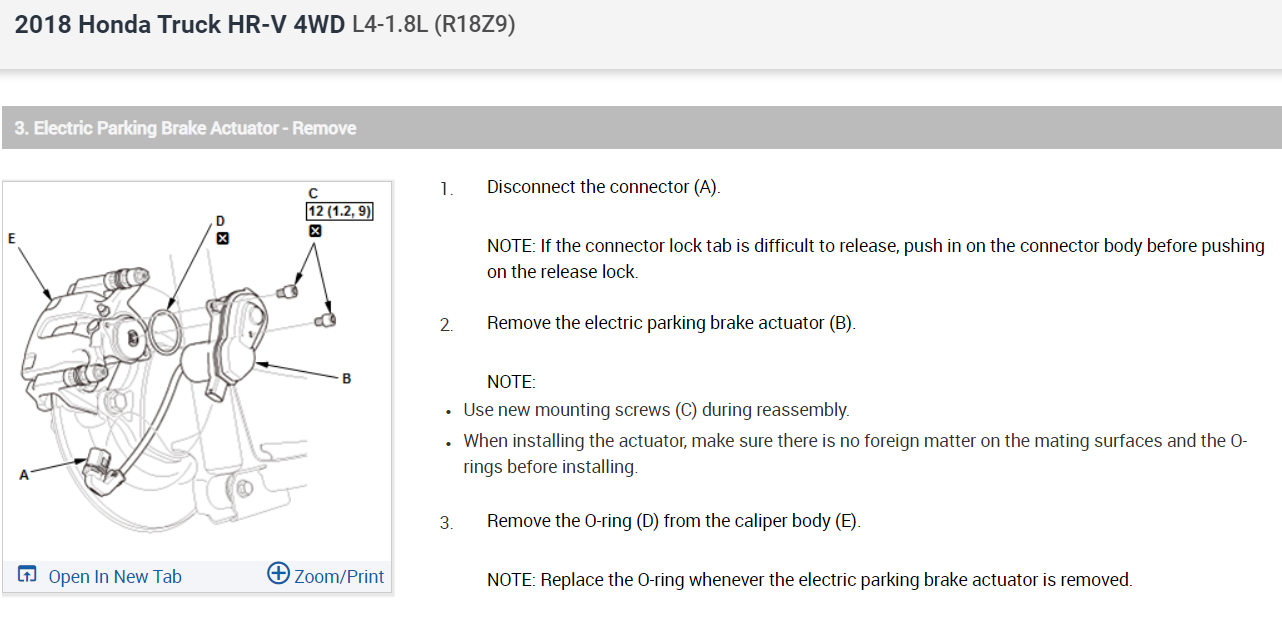Click the Electric Parking Brake Actuator - Remove header
The image size is (1282, 617).
tap(186, 128)
